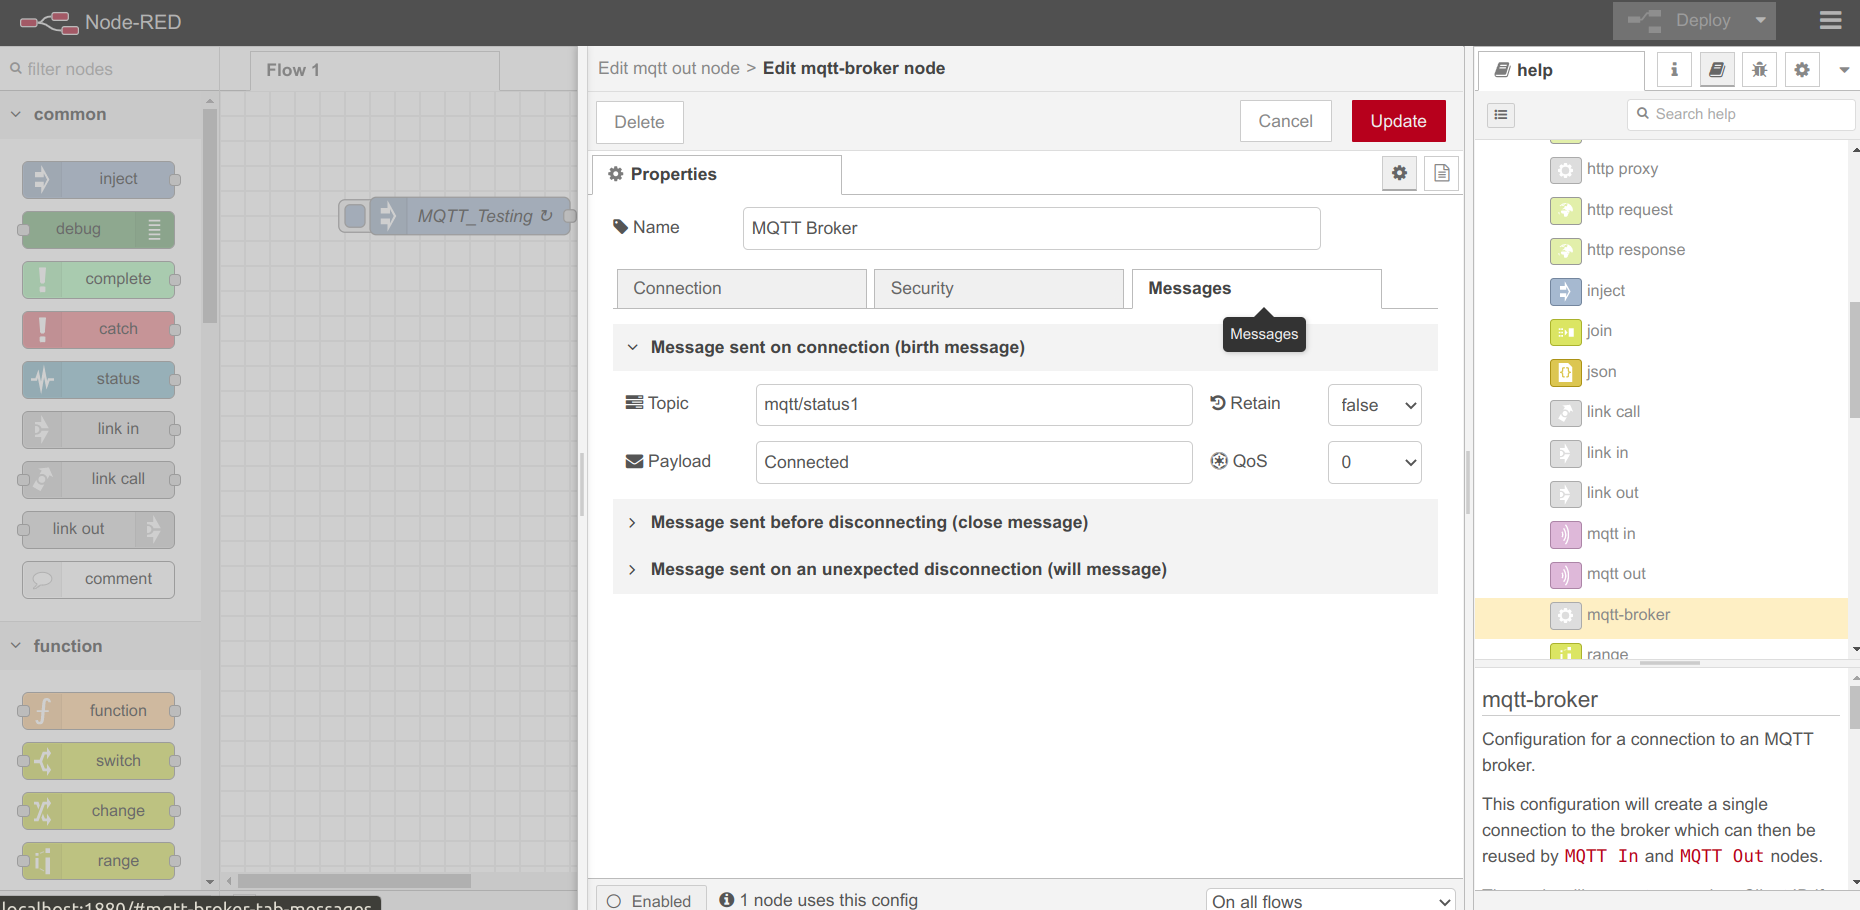Select the catch node in the palette
The width and height of the screenshot is (1860, 910).
point(99,329)
